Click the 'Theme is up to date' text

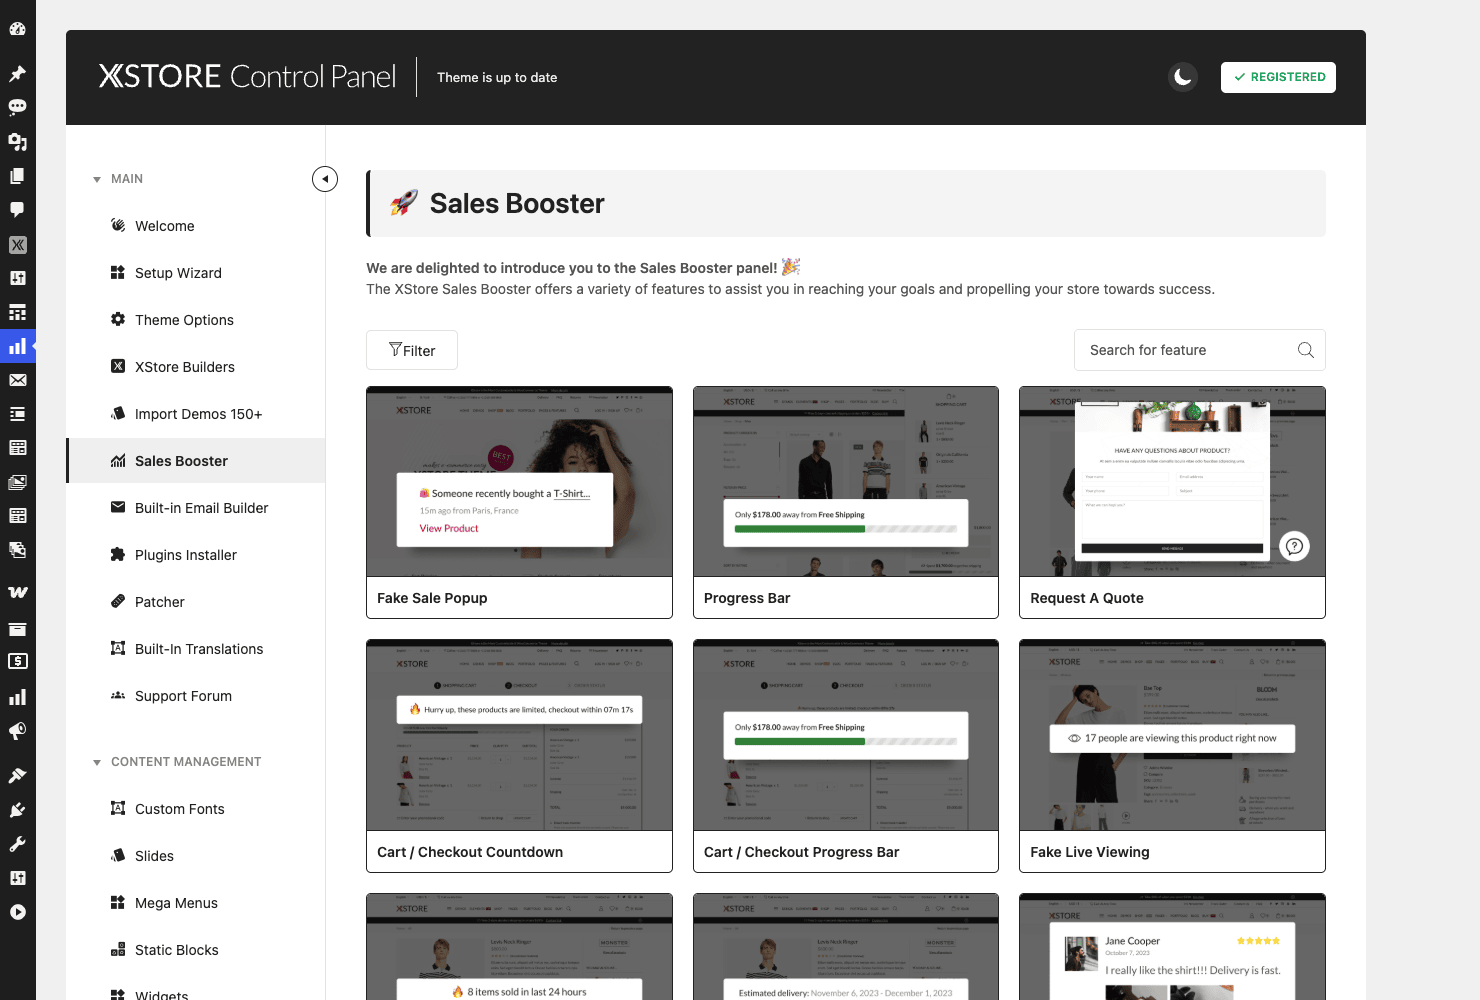tap(497, 77)
